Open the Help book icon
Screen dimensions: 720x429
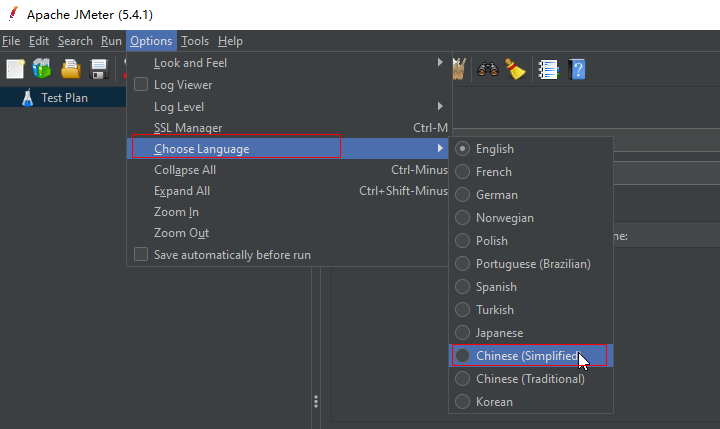pos(576,69)
